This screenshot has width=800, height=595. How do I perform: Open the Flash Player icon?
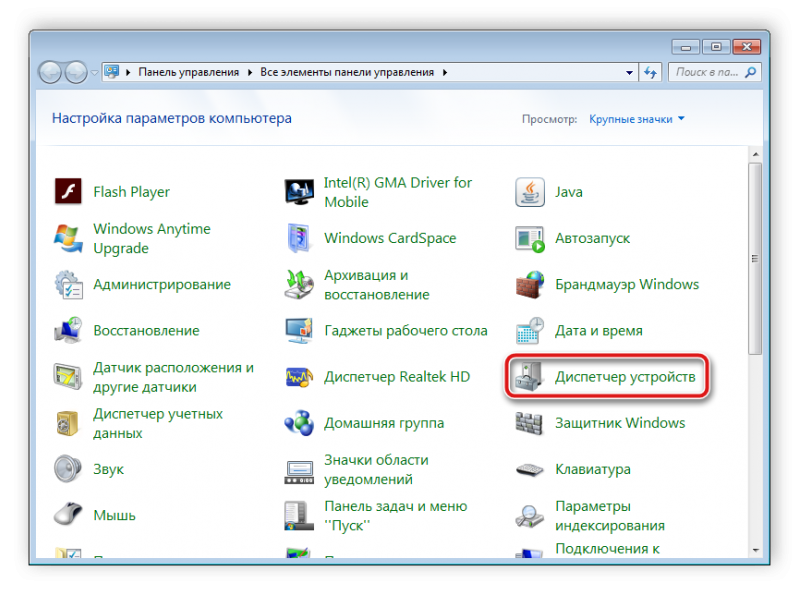[68, 192]
